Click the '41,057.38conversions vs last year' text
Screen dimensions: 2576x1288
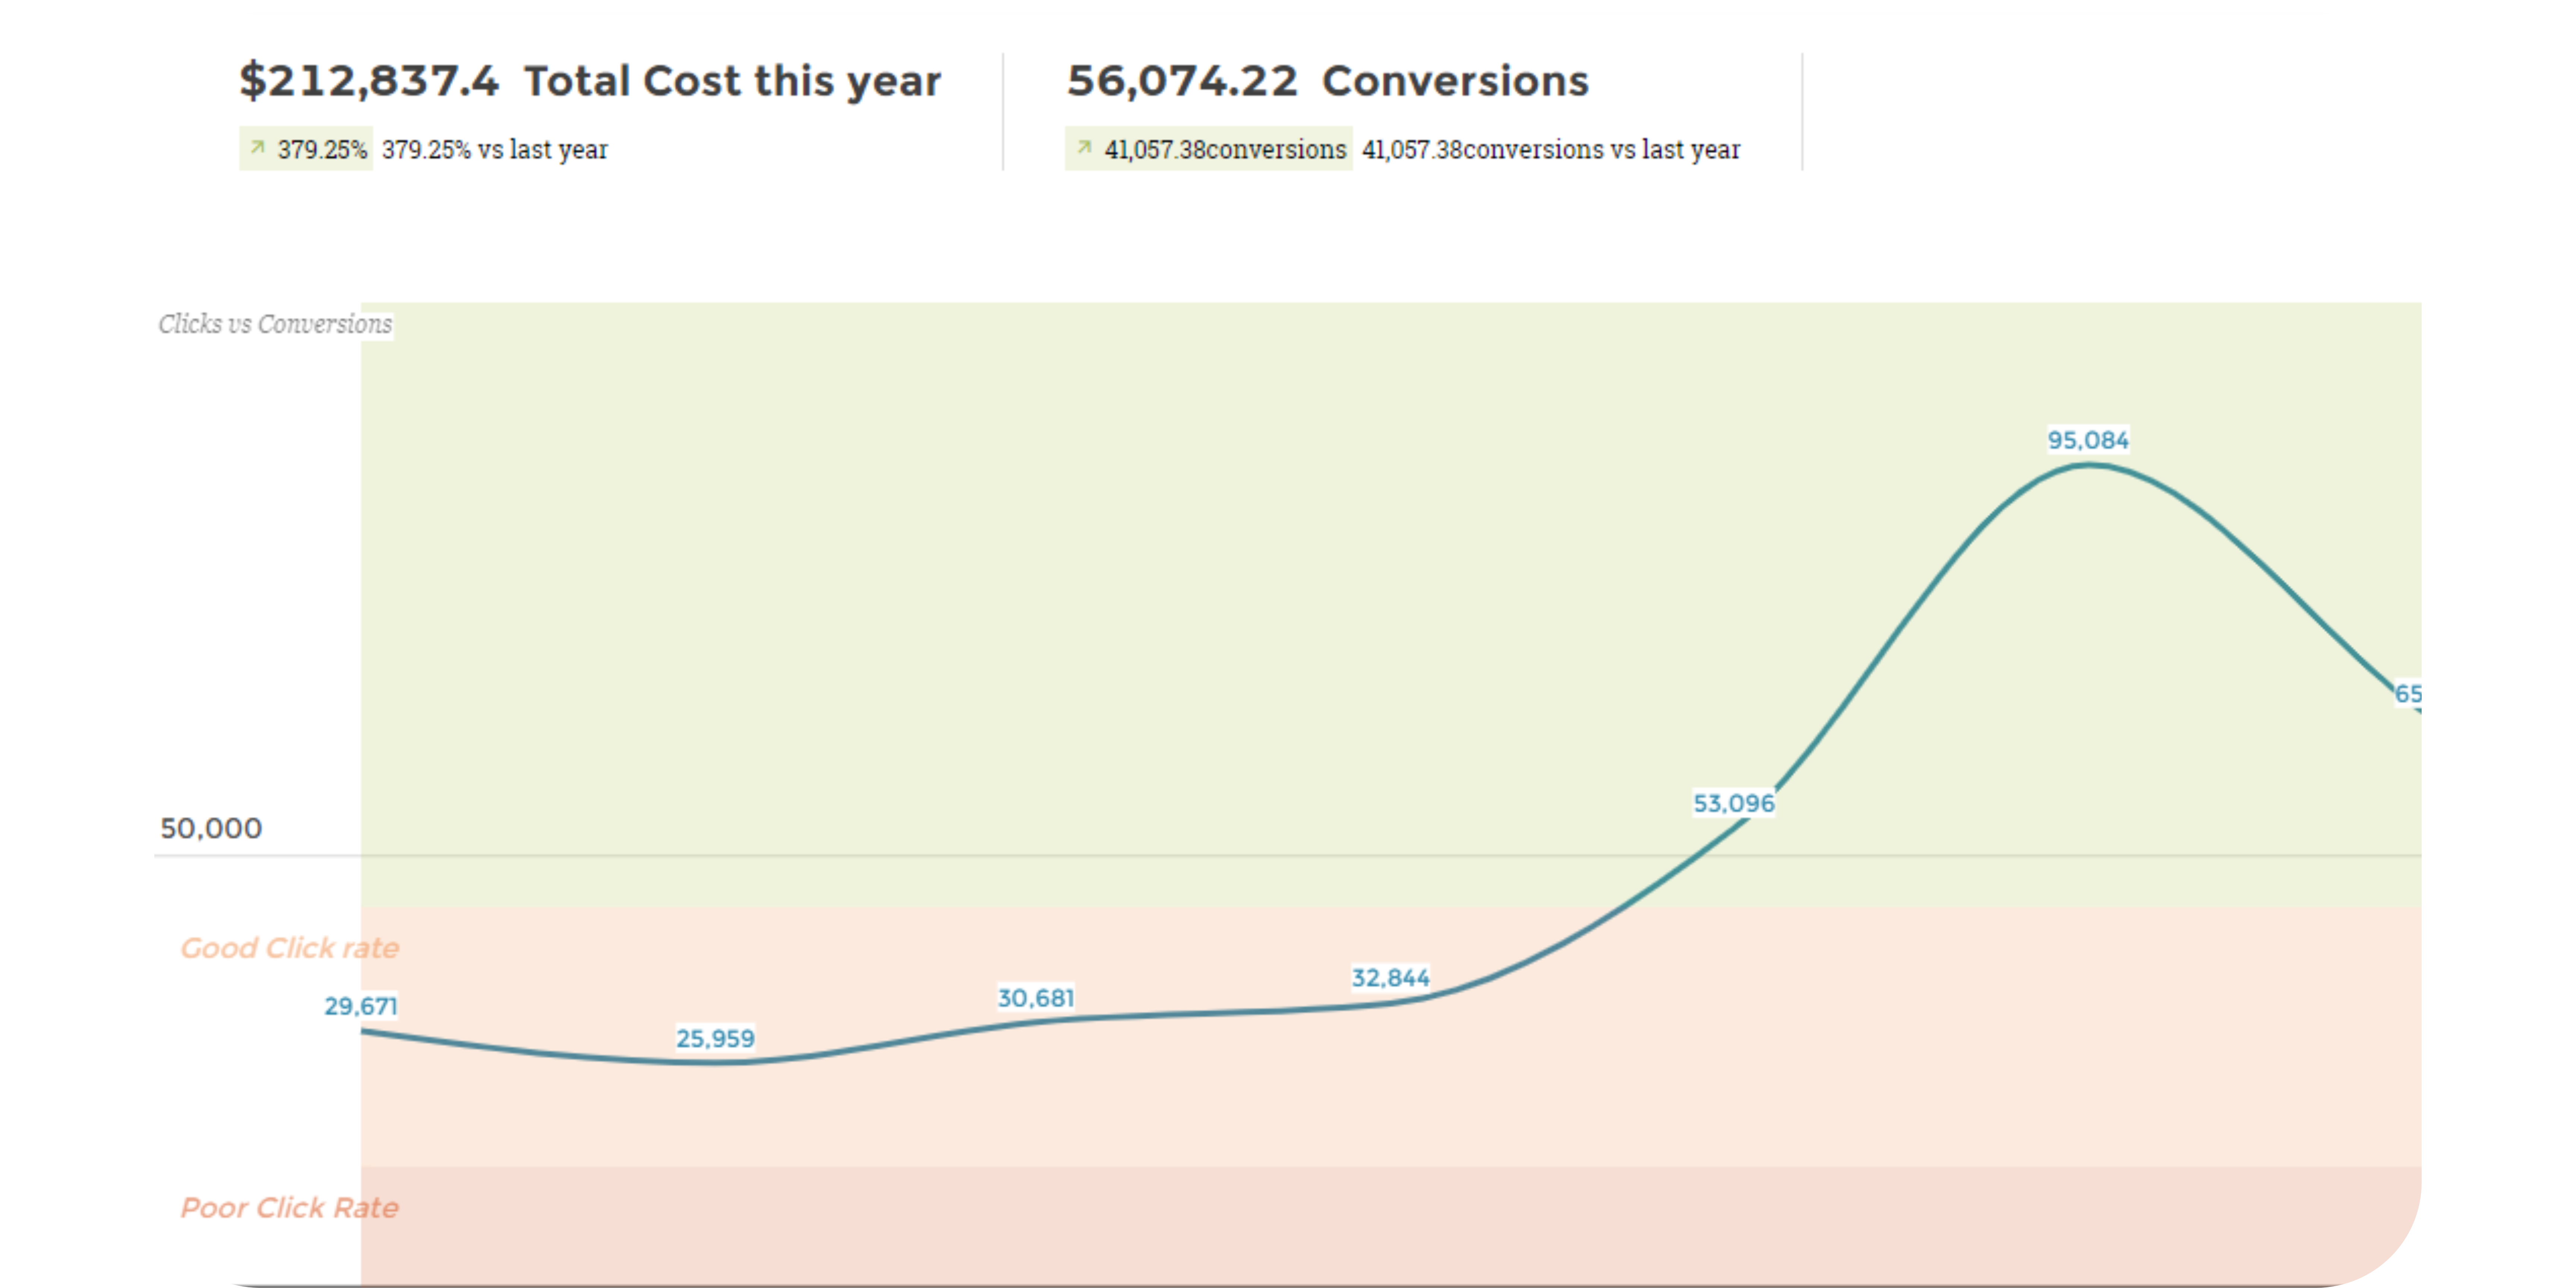[1551, 150]
